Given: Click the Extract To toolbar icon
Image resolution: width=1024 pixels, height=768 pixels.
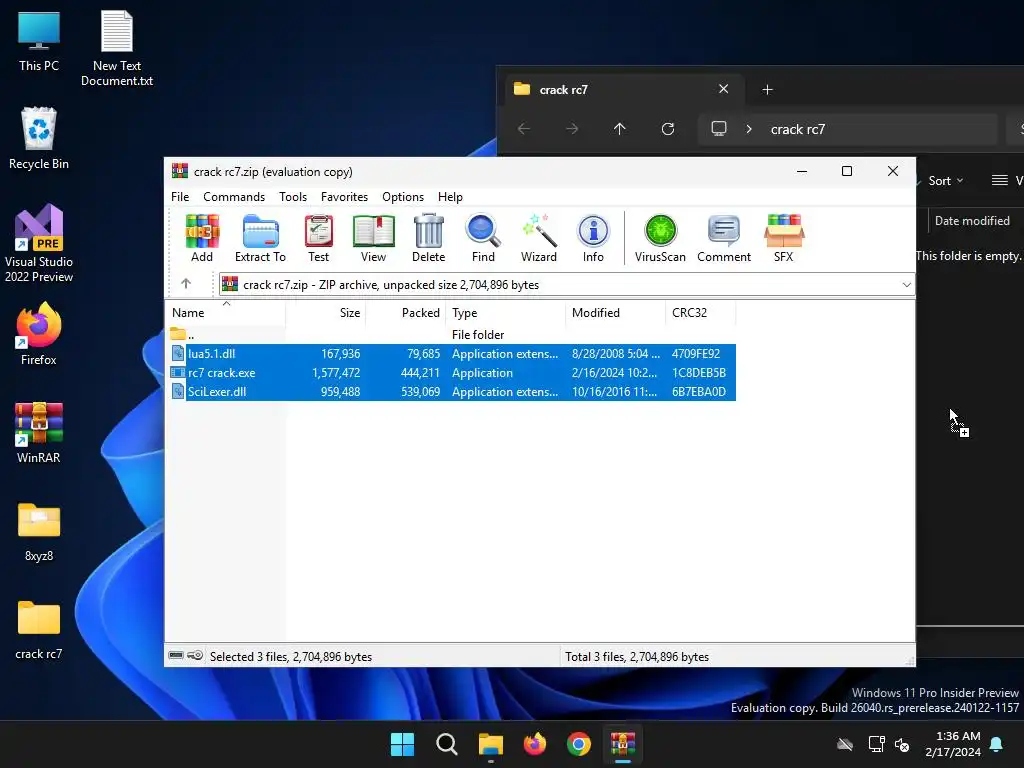Looking at the screenshot, I should (x=260, y=238).
